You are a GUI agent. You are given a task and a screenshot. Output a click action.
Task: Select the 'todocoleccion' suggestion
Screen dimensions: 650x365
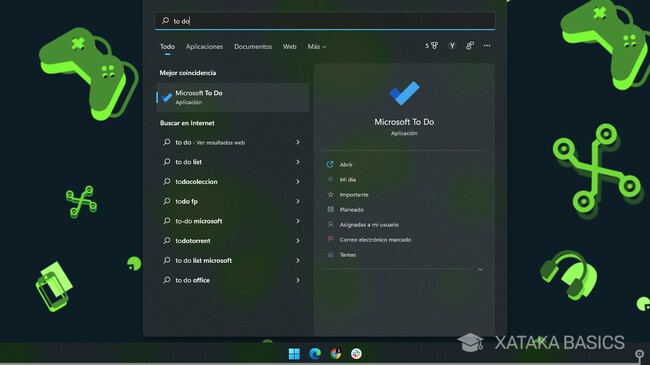click(x=196, y=182)
